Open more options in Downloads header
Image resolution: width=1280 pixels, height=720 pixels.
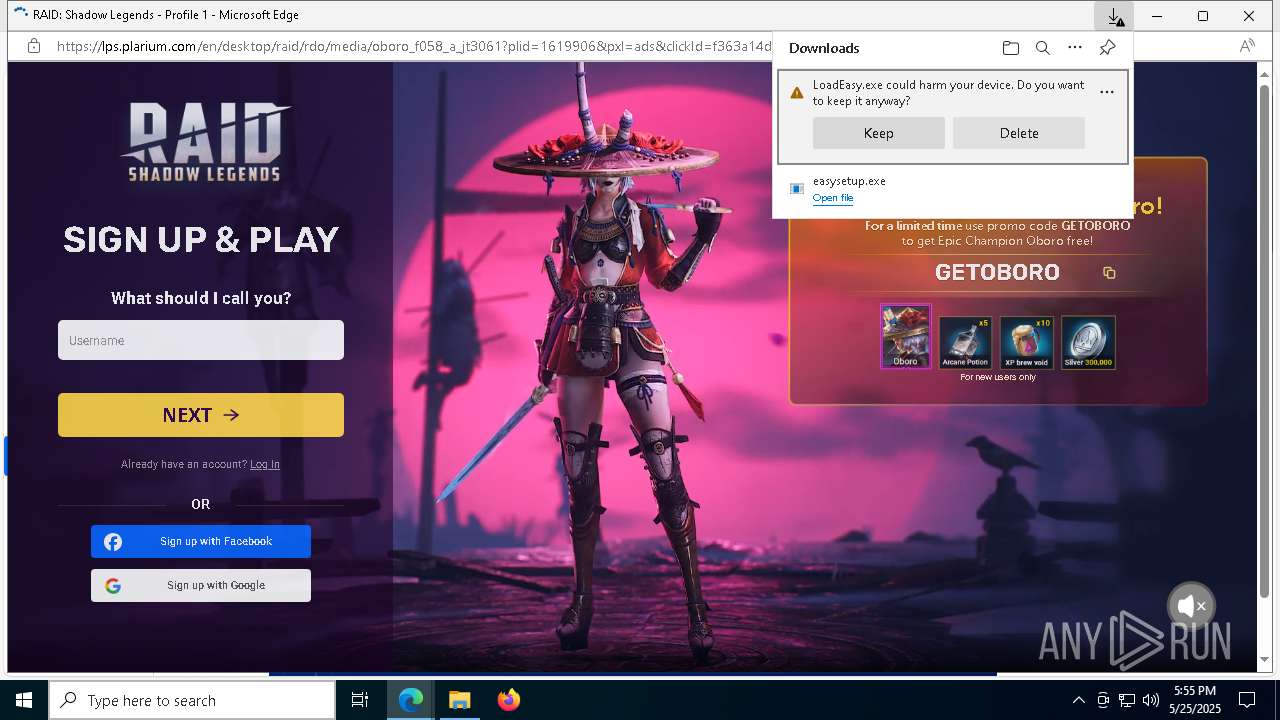click(1075, 48)
